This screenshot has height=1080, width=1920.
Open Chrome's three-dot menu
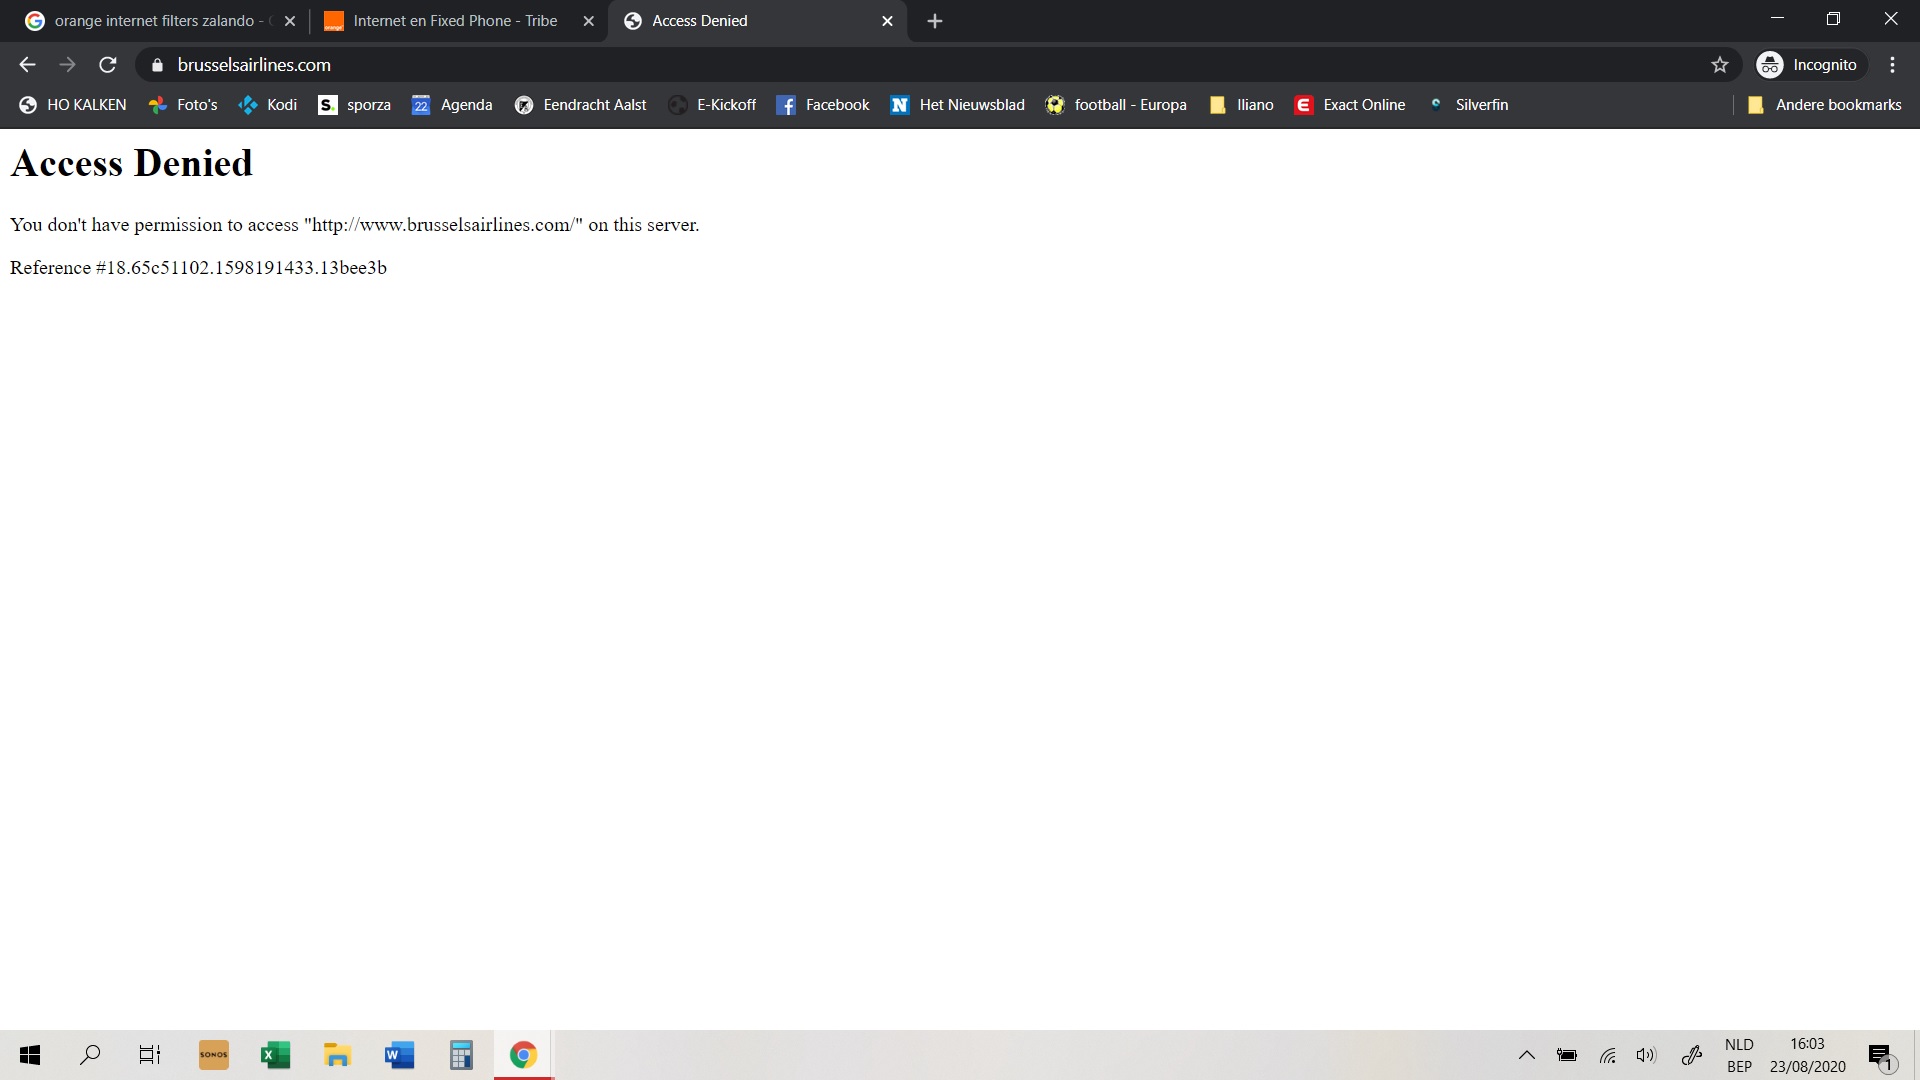coord(1892,65)
